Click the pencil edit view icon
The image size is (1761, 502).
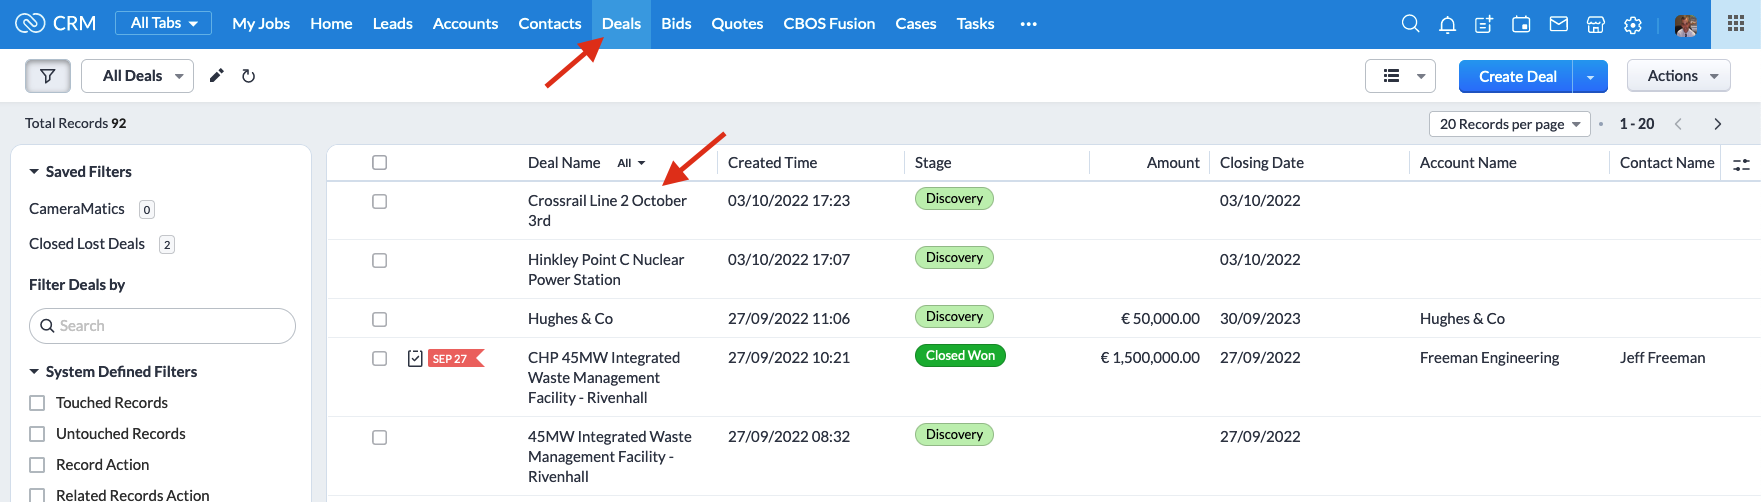pos(216,76)
